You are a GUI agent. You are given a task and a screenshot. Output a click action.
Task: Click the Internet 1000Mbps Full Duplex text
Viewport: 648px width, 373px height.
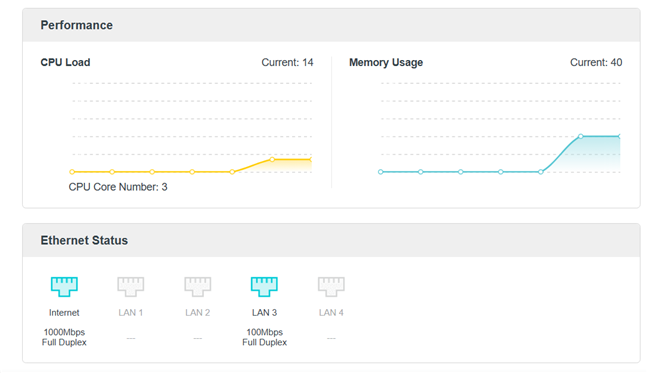[x=64, y=337]
